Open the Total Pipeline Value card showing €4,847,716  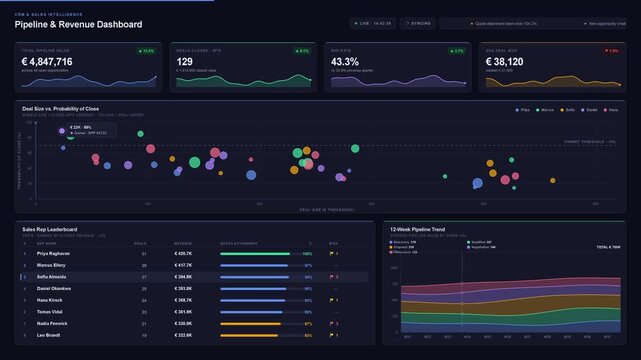point(88,67)
